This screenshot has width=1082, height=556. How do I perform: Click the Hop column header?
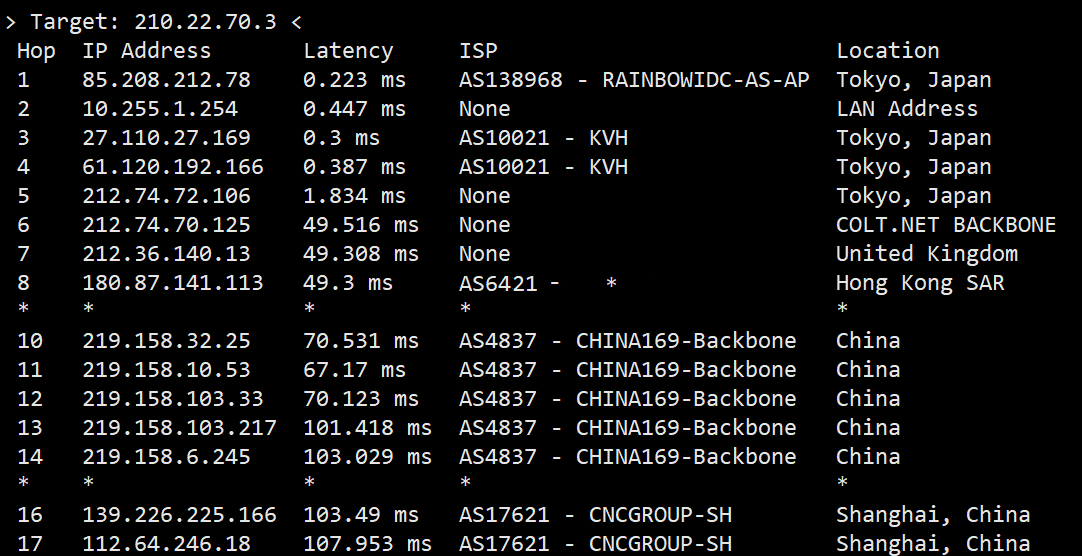click(36, 51)
